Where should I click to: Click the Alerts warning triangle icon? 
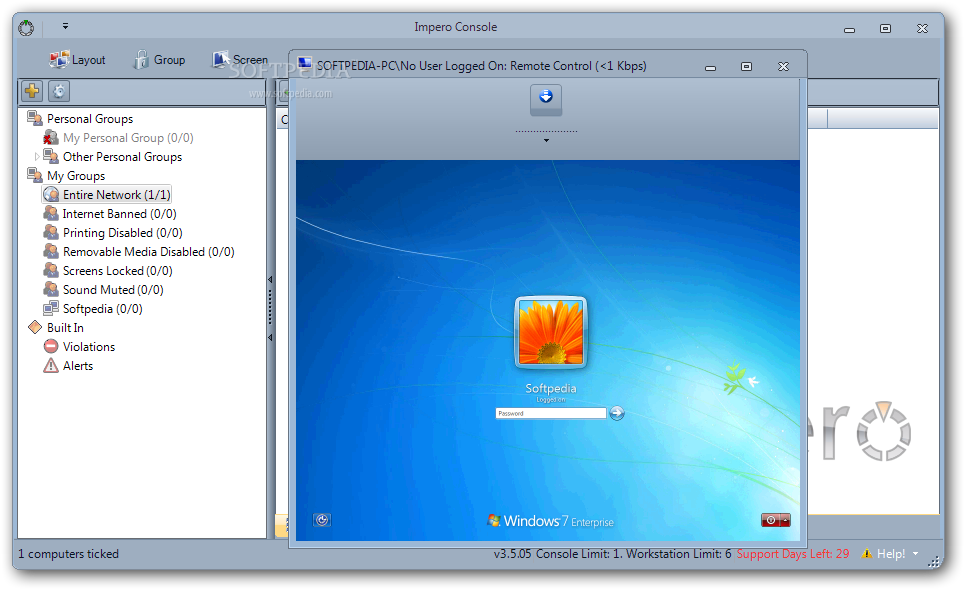click(x=51, y=365)
